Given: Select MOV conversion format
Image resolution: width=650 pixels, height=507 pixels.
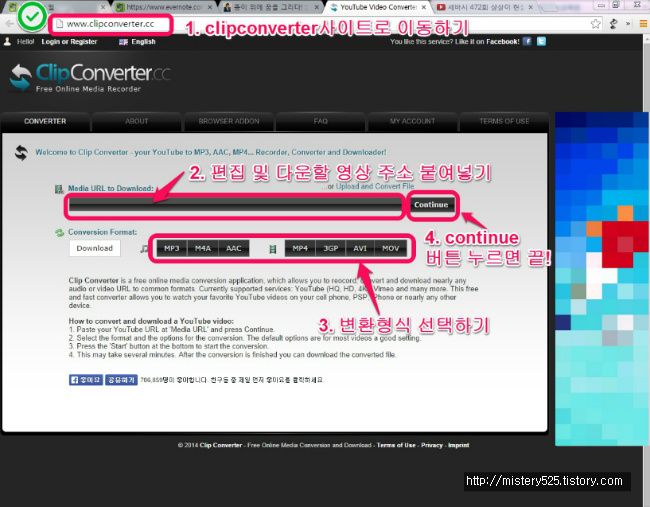Looking at the screenshot, I should coord(390,248).
